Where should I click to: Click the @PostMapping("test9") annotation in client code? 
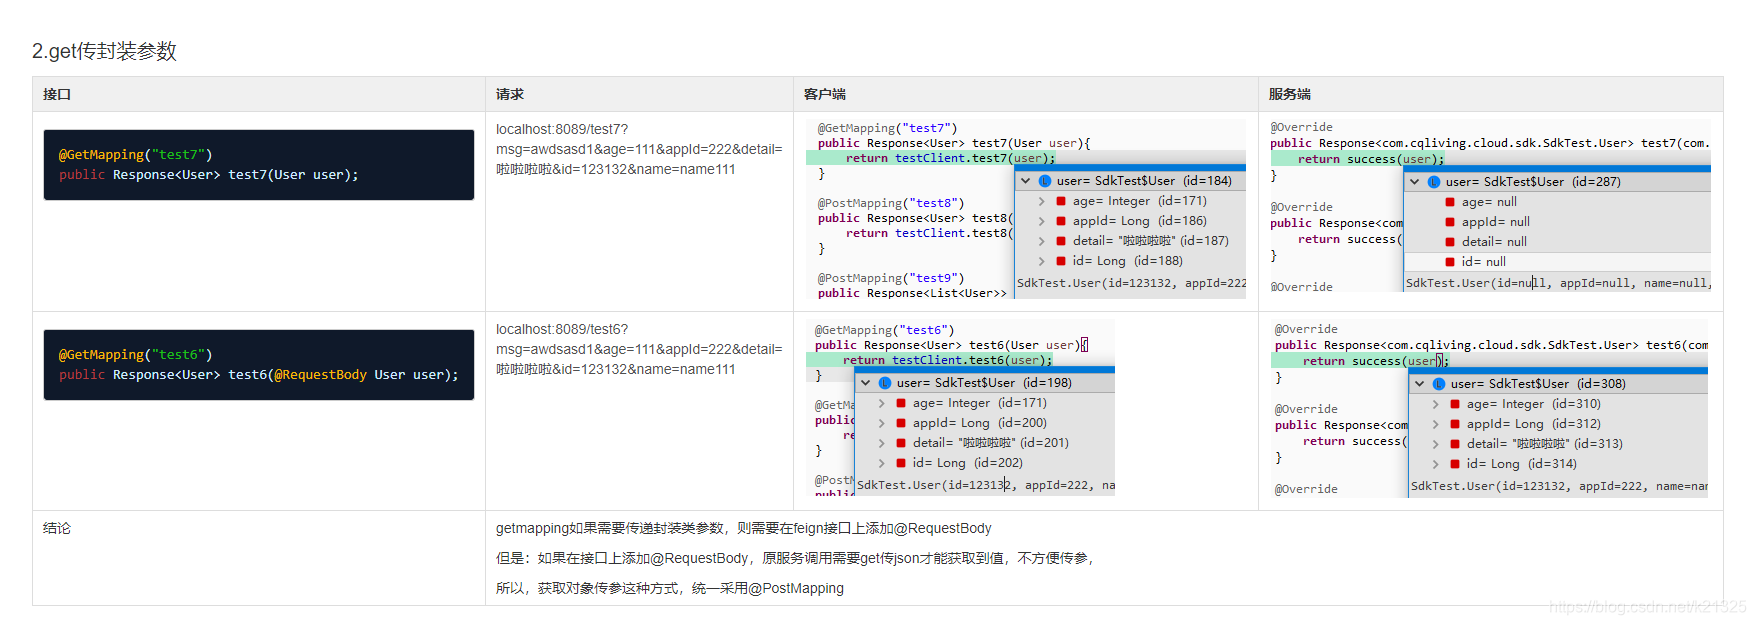pyautogui.click(x=891, y=278)
